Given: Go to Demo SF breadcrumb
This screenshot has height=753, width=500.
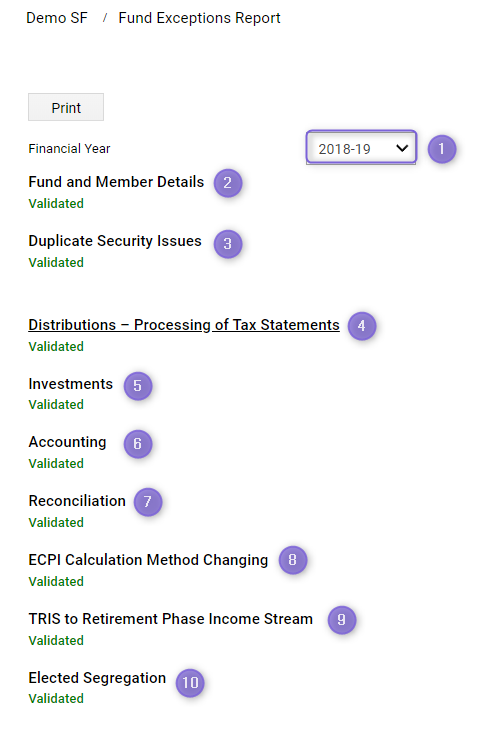Looking at the screenshot, I should pyautogui.click(x=57, y=18).
